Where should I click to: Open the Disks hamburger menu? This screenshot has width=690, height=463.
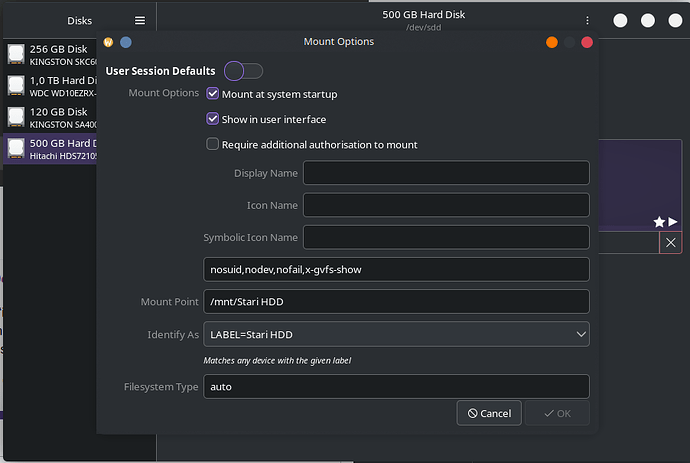click(x=140, y=20)
